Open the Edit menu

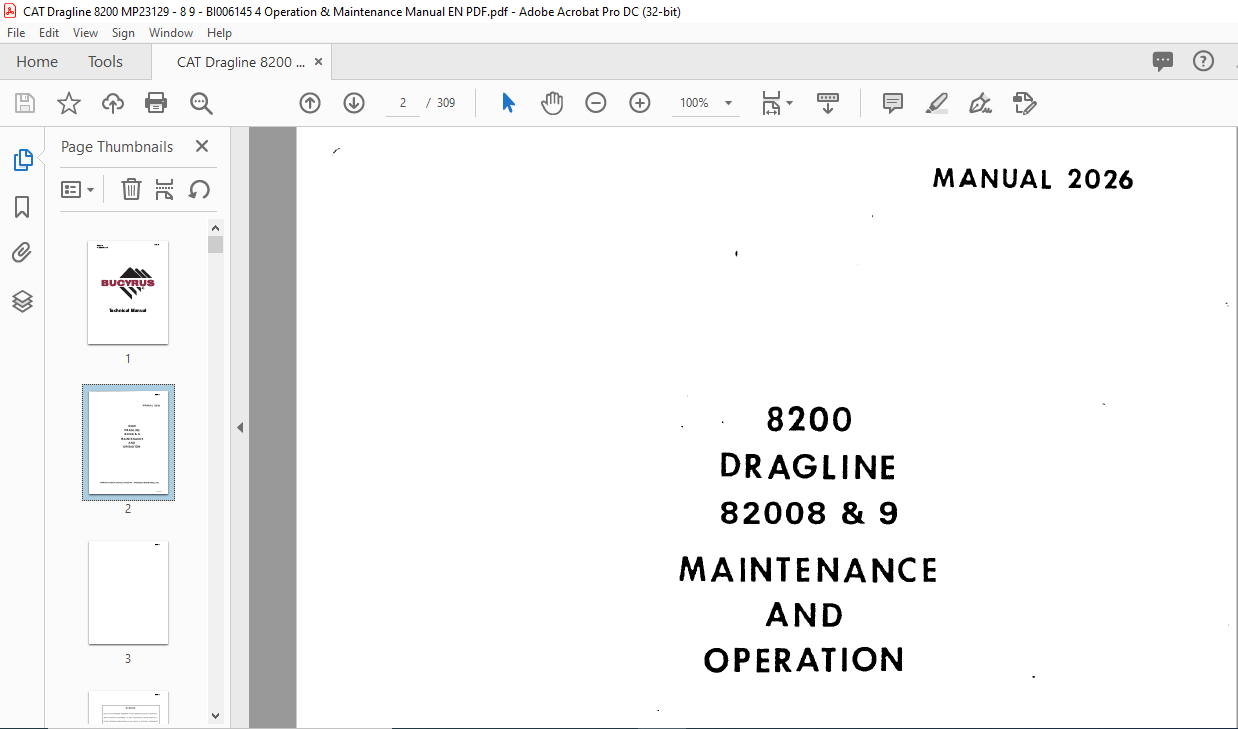[49, 33]
